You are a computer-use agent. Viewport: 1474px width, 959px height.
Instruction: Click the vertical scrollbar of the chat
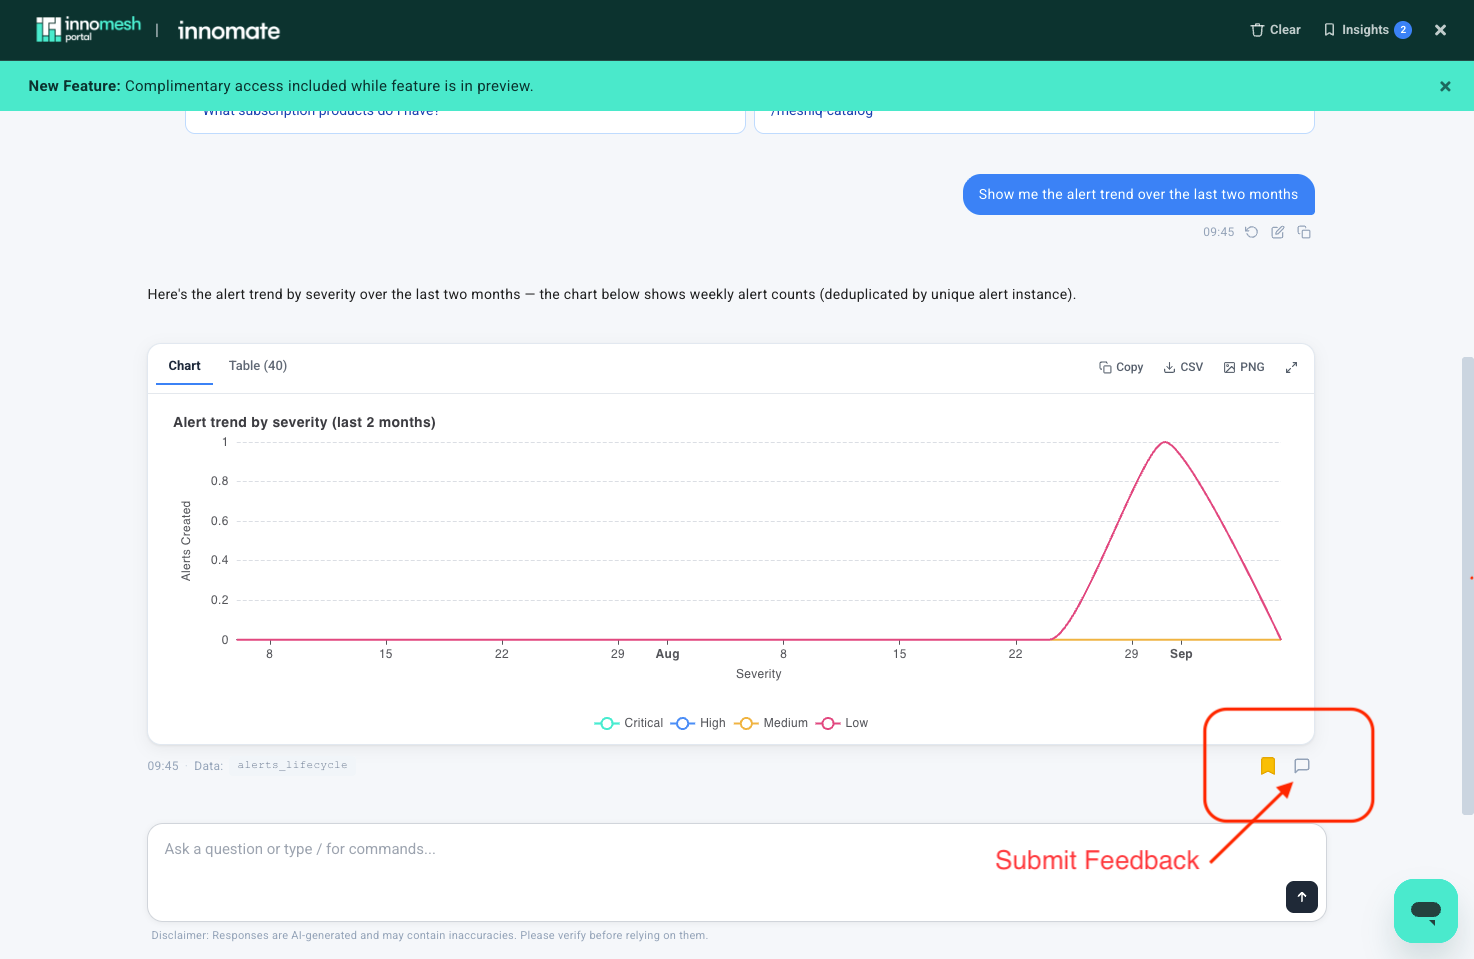click(x=1467, y=585)
